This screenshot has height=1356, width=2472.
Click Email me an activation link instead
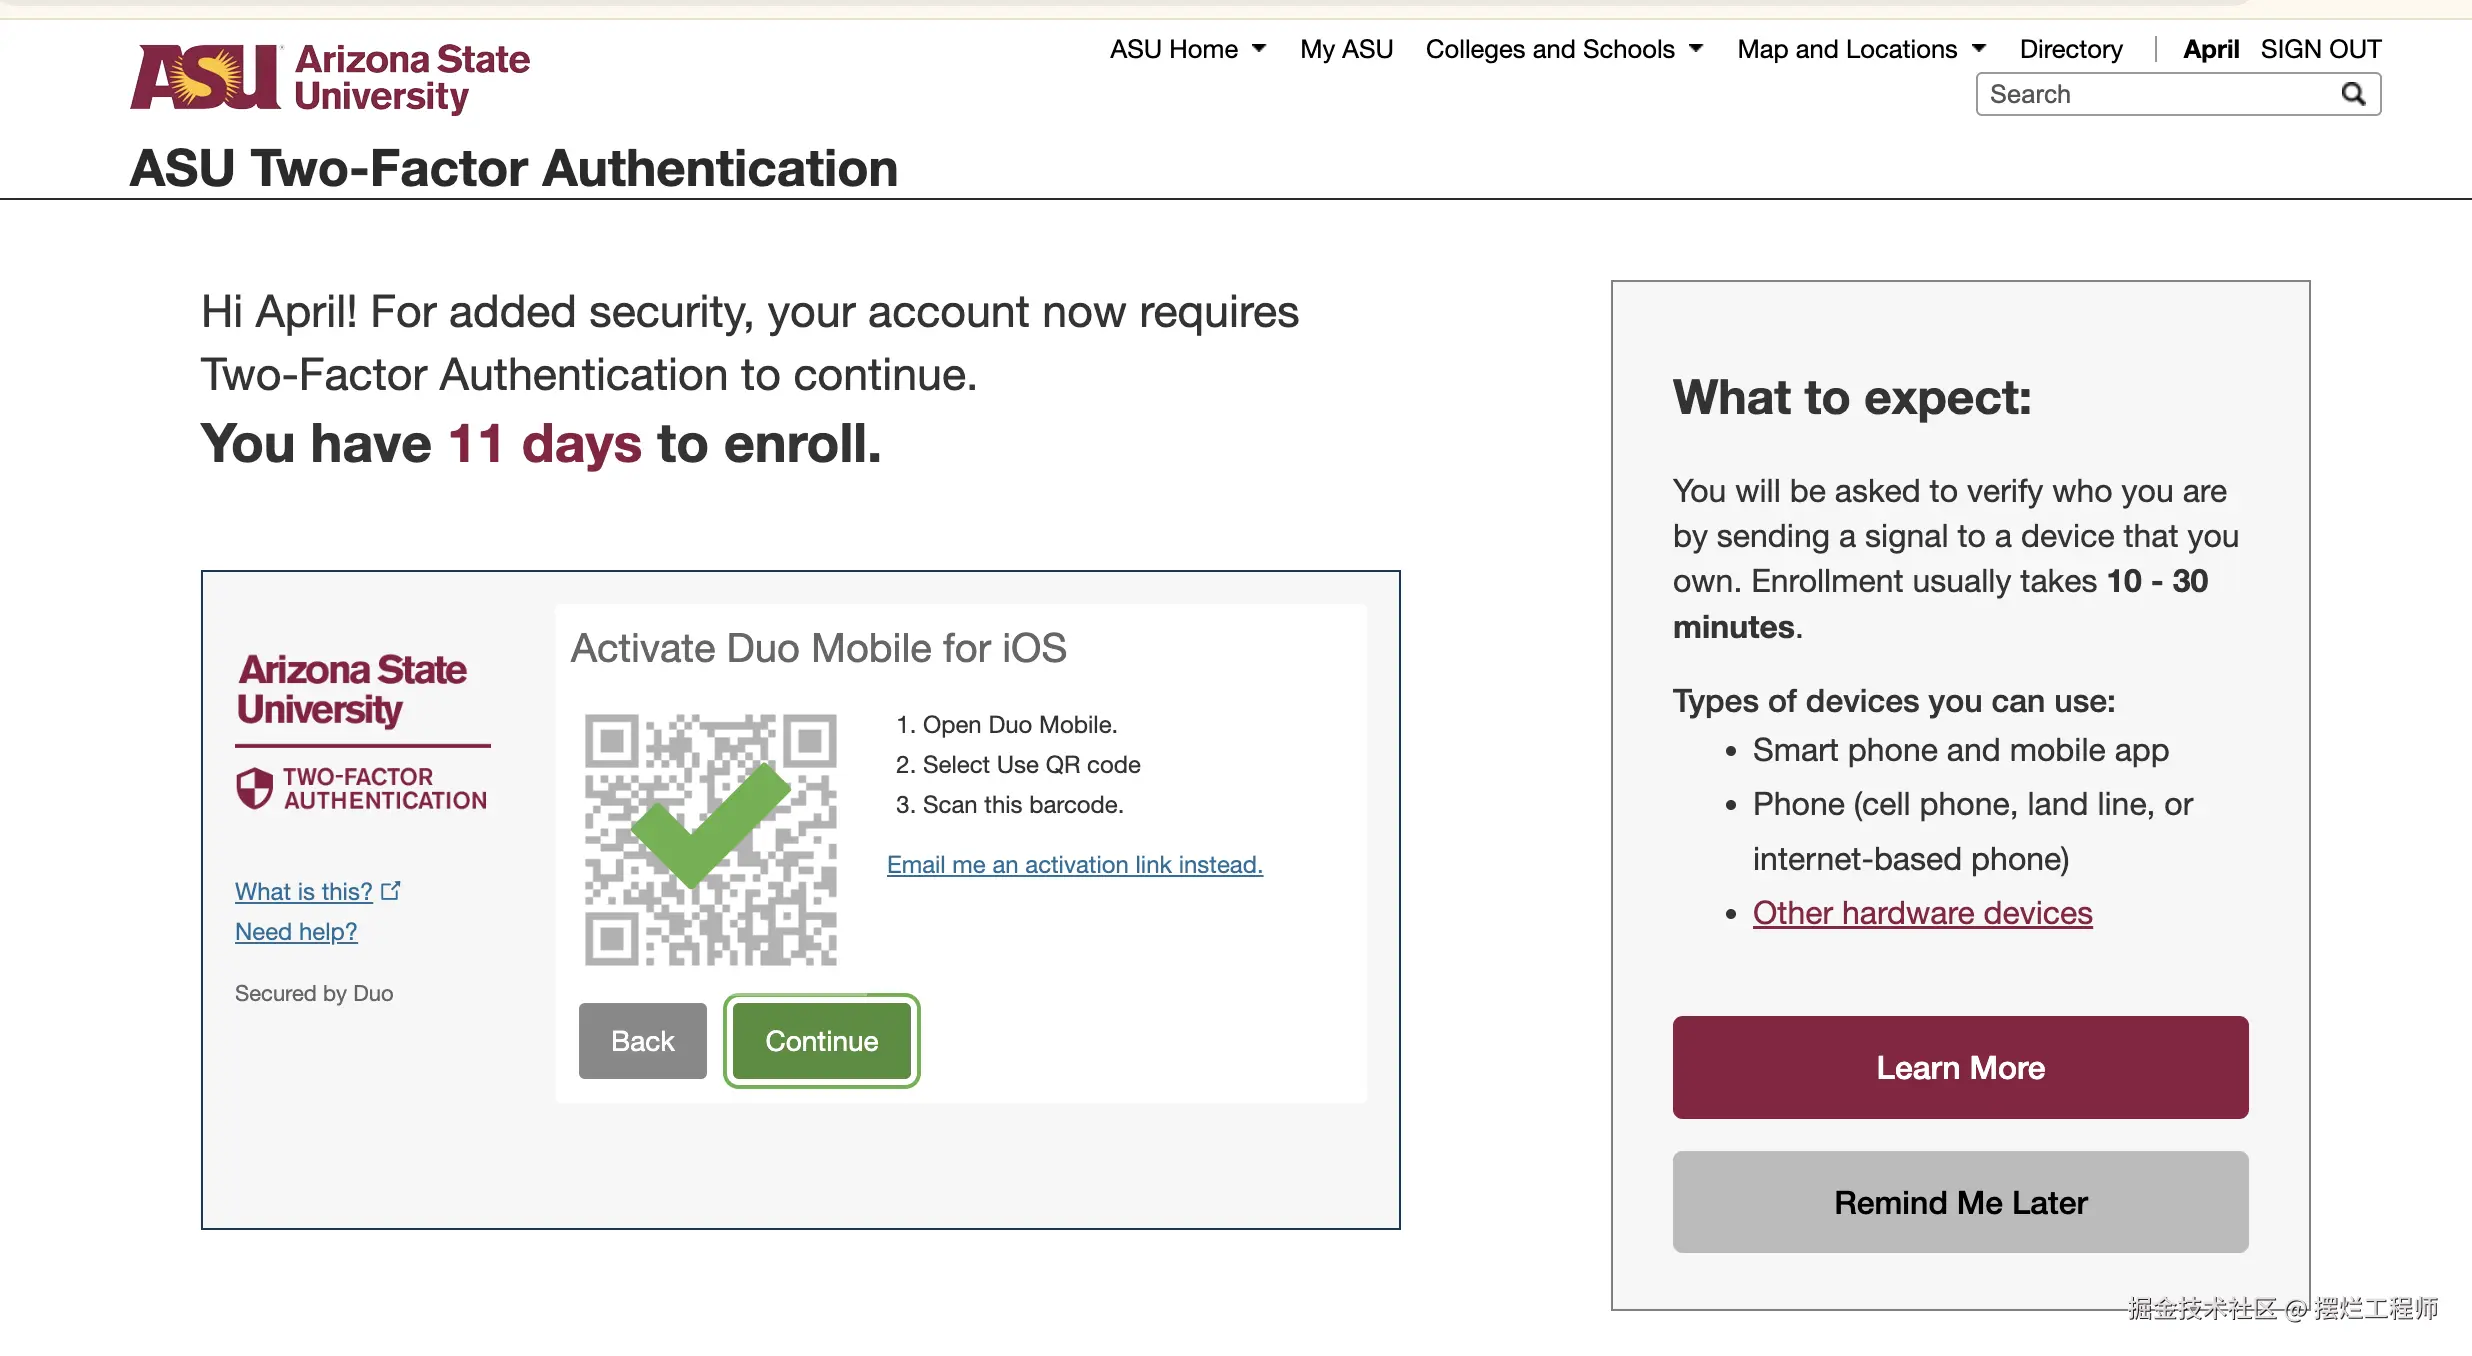(x=1074, y=865)
